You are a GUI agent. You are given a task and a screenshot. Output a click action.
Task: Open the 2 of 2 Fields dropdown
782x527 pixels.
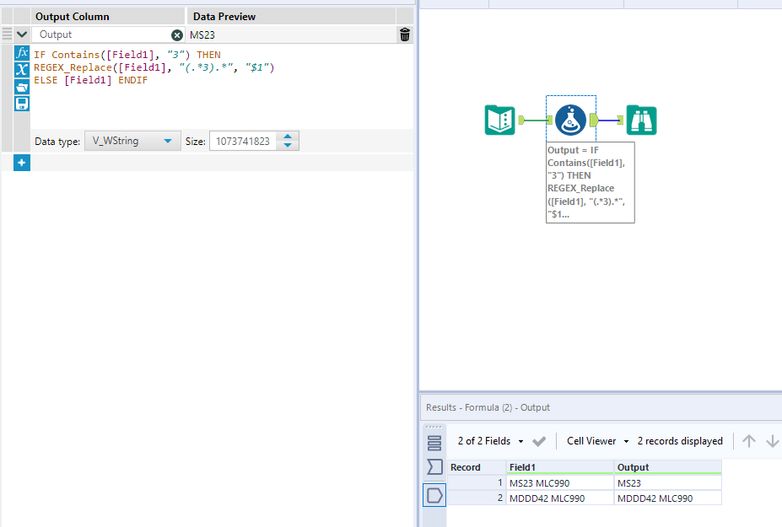(490, 441)
